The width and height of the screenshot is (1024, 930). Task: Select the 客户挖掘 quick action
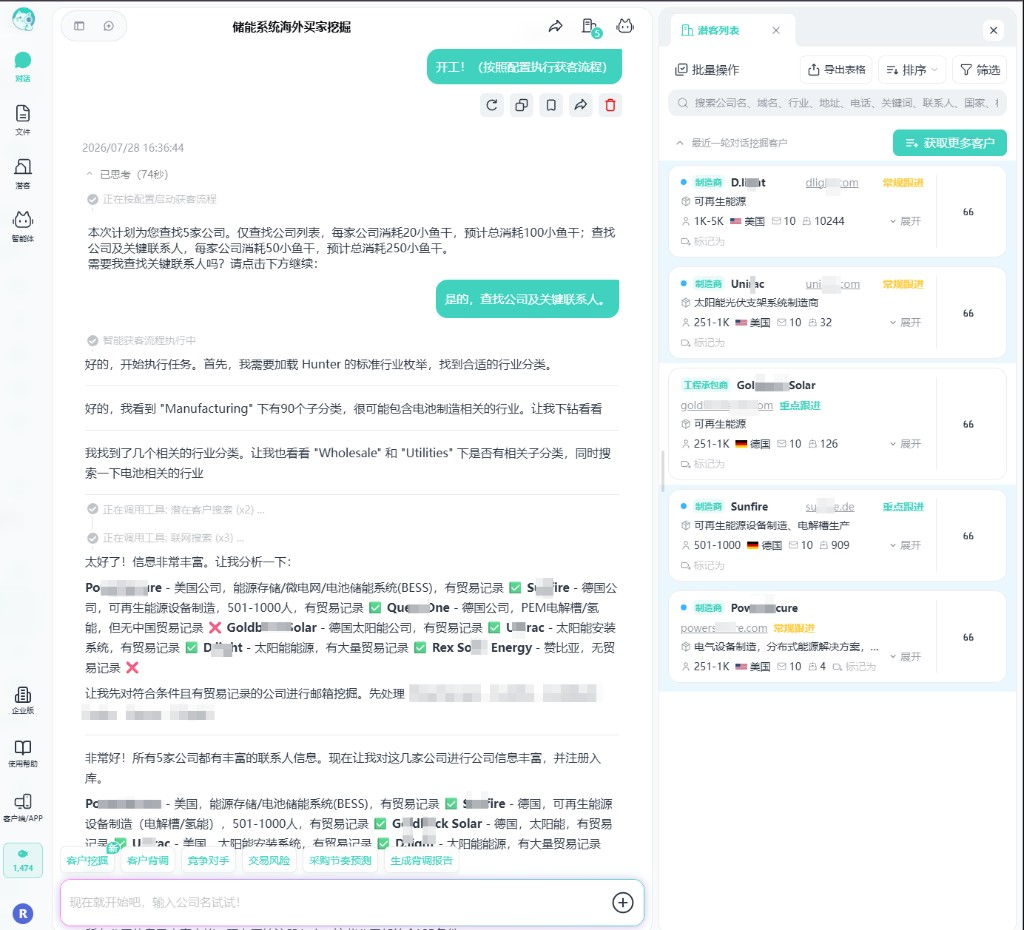[x=88, y=861]
